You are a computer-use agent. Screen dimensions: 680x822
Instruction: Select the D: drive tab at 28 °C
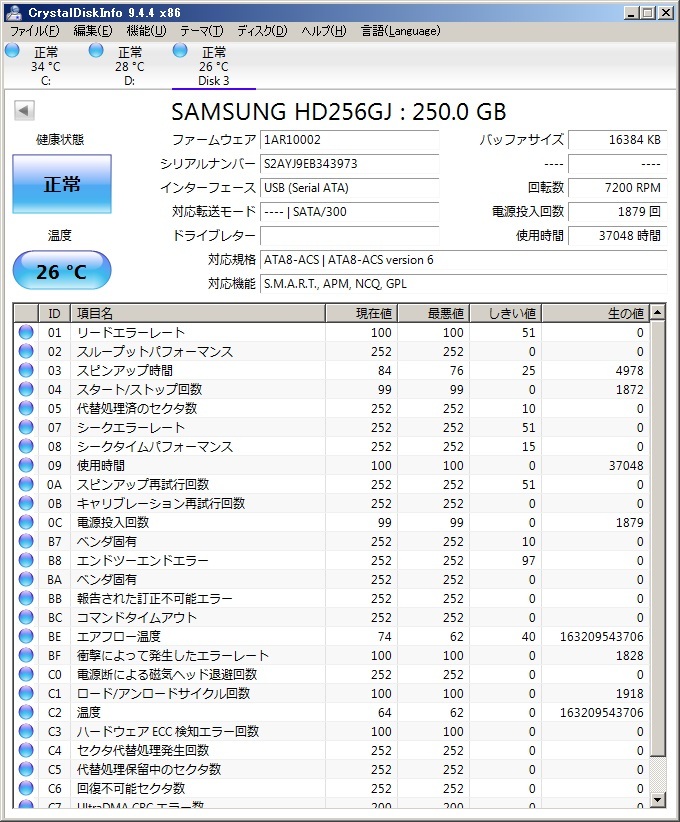[x=129, y=66]
